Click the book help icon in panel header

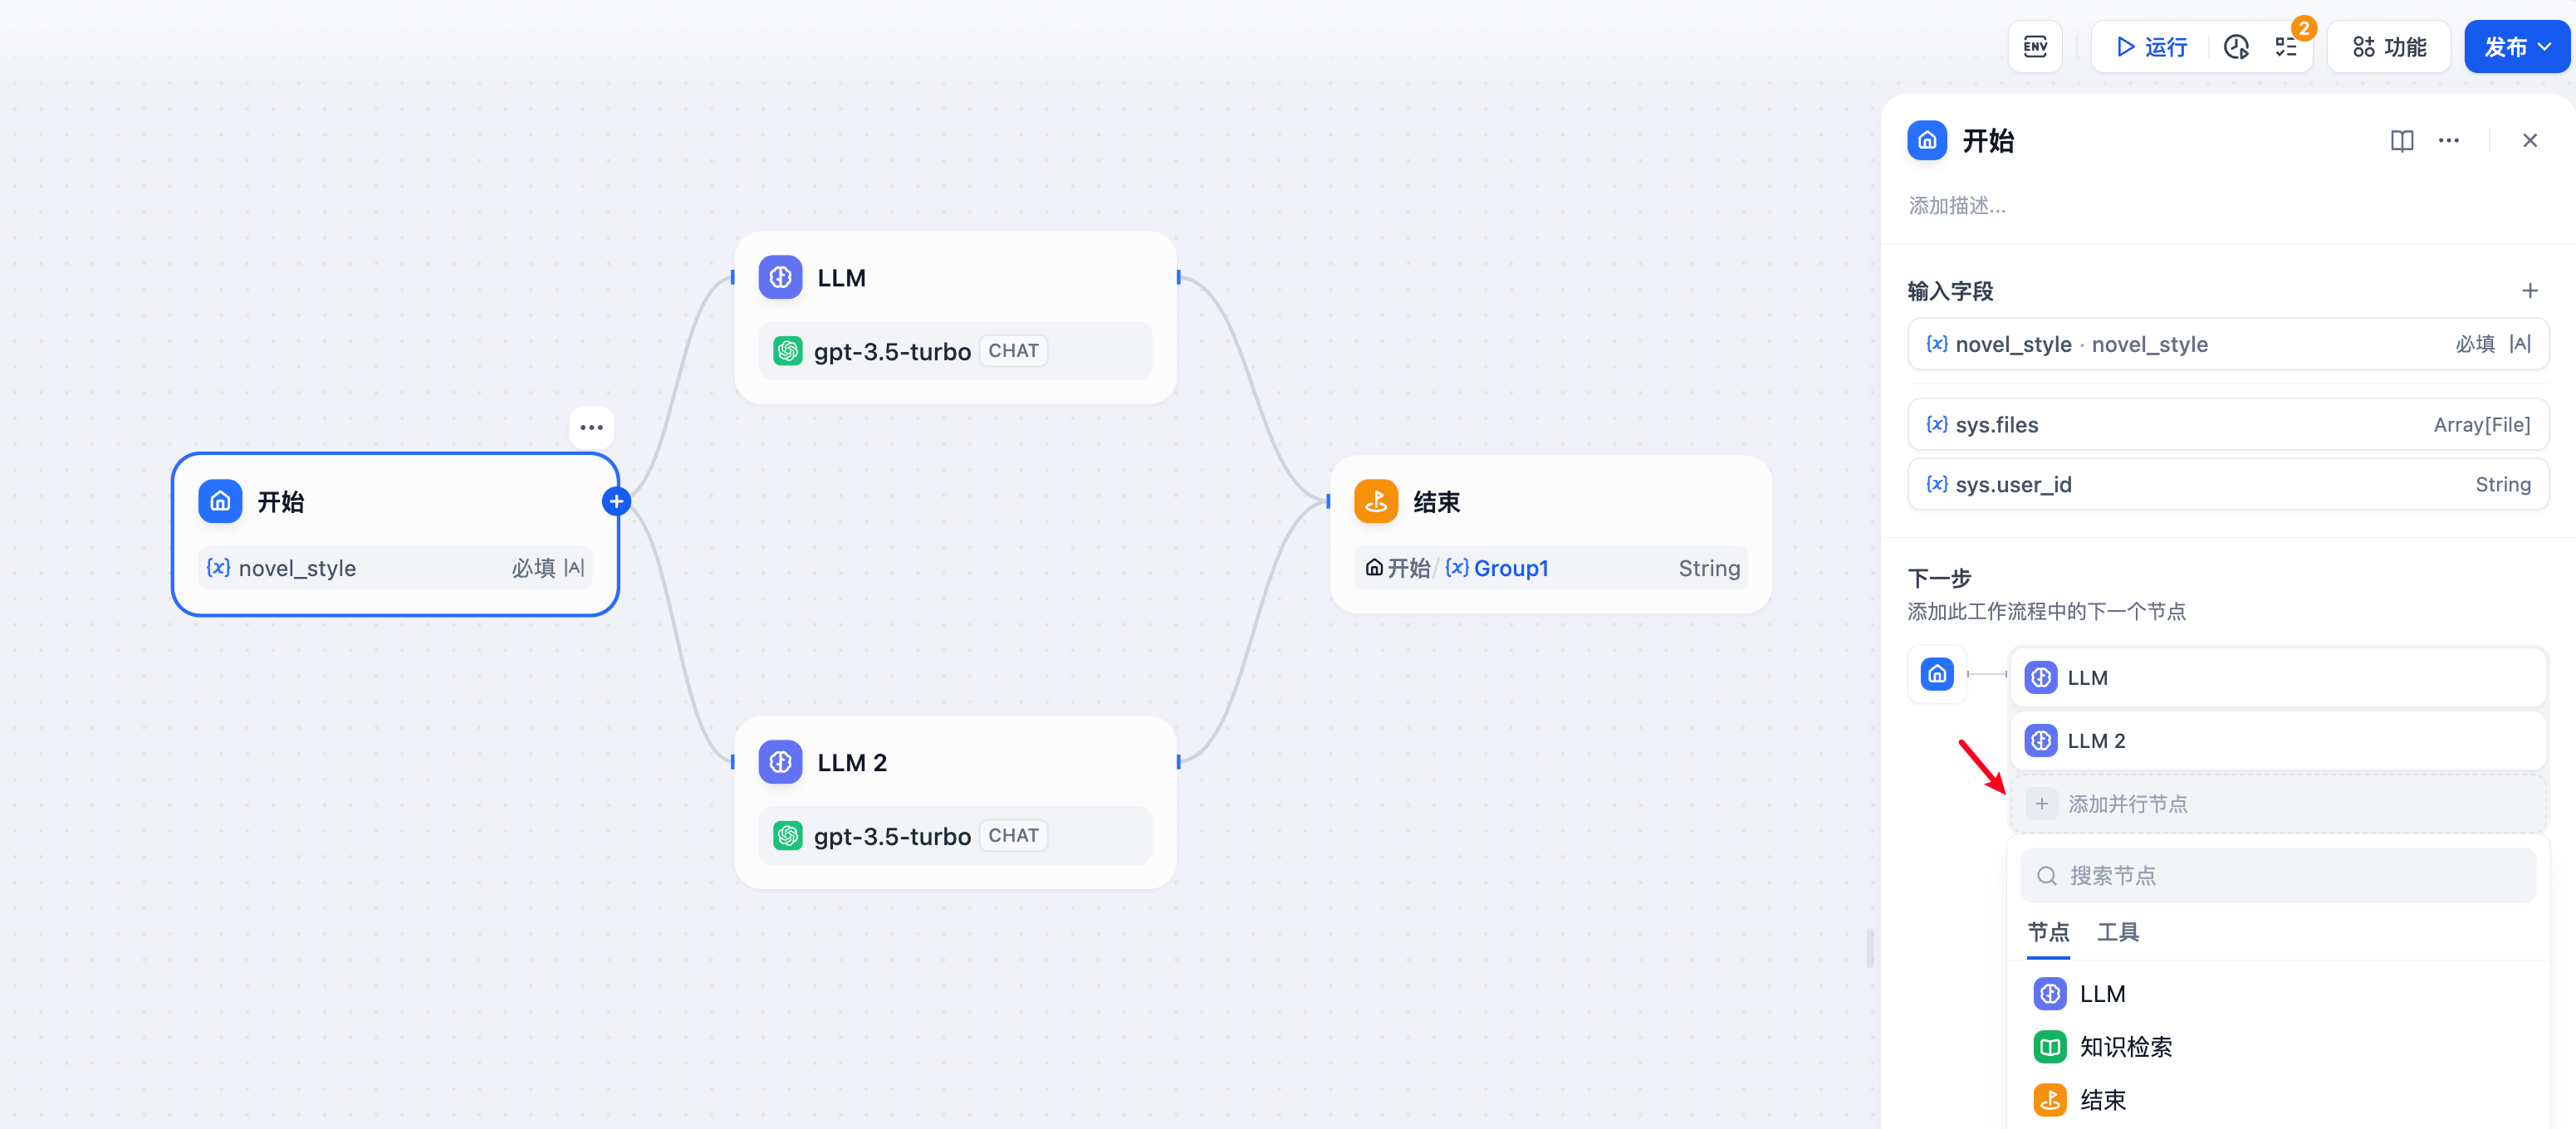click(x=2401, y=141)
